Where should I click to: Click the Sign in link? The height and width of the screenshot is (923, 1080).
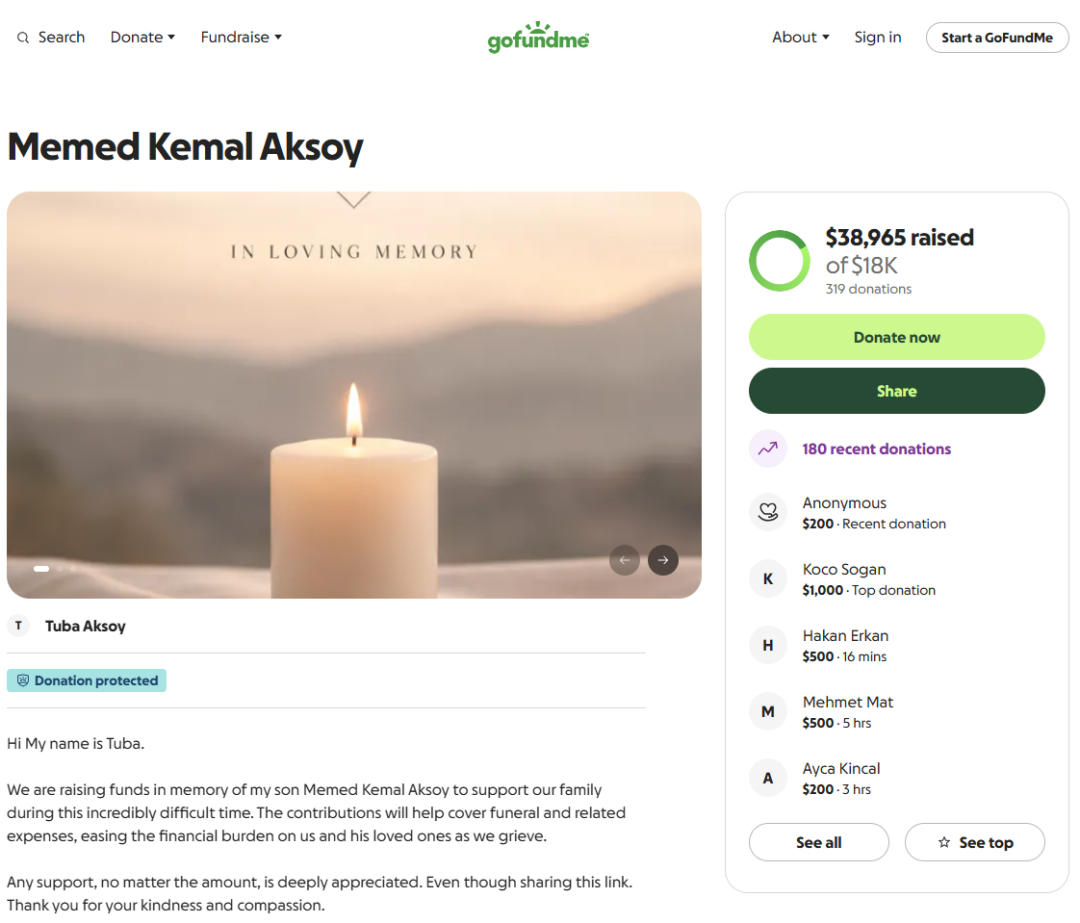coord(877,37)
